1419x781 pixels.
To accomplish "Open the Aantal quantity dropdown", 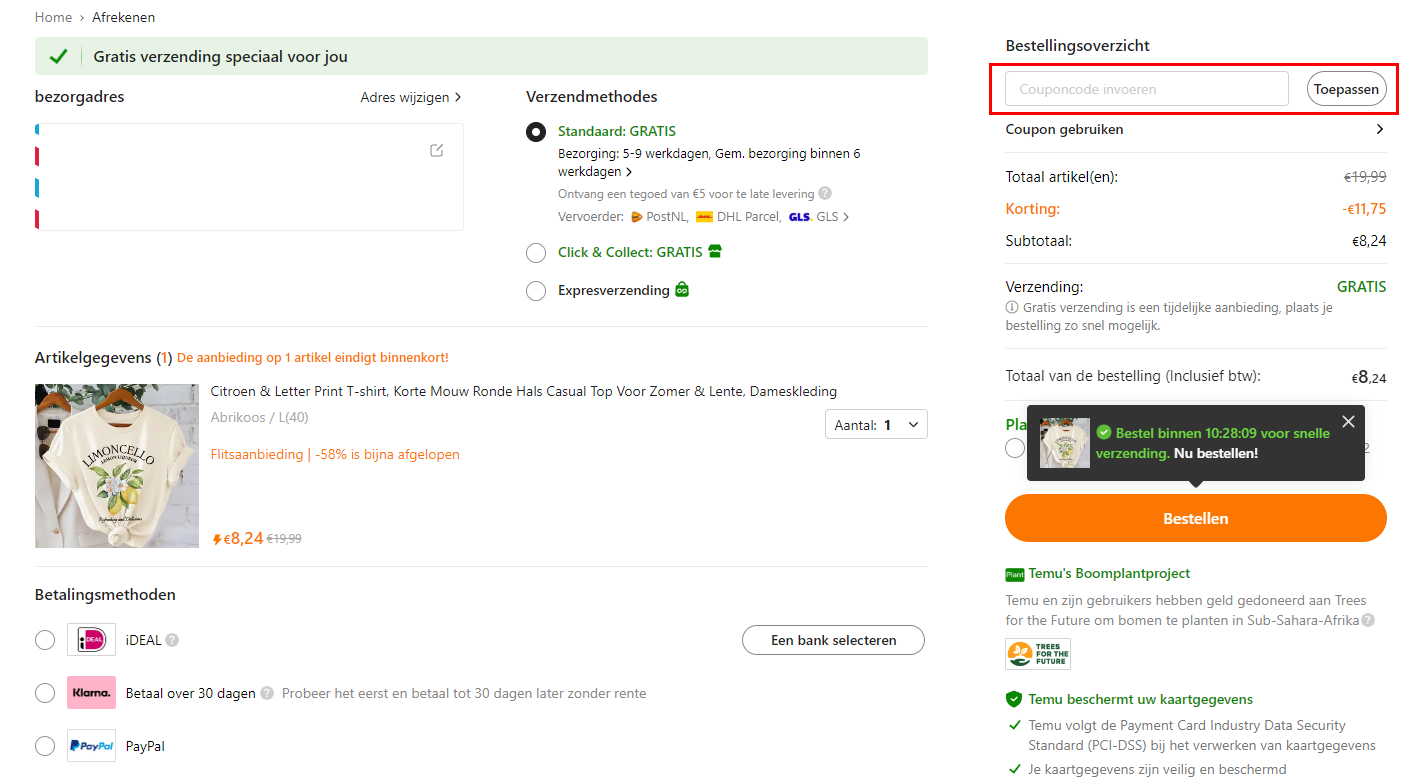I will pos(876,425).
